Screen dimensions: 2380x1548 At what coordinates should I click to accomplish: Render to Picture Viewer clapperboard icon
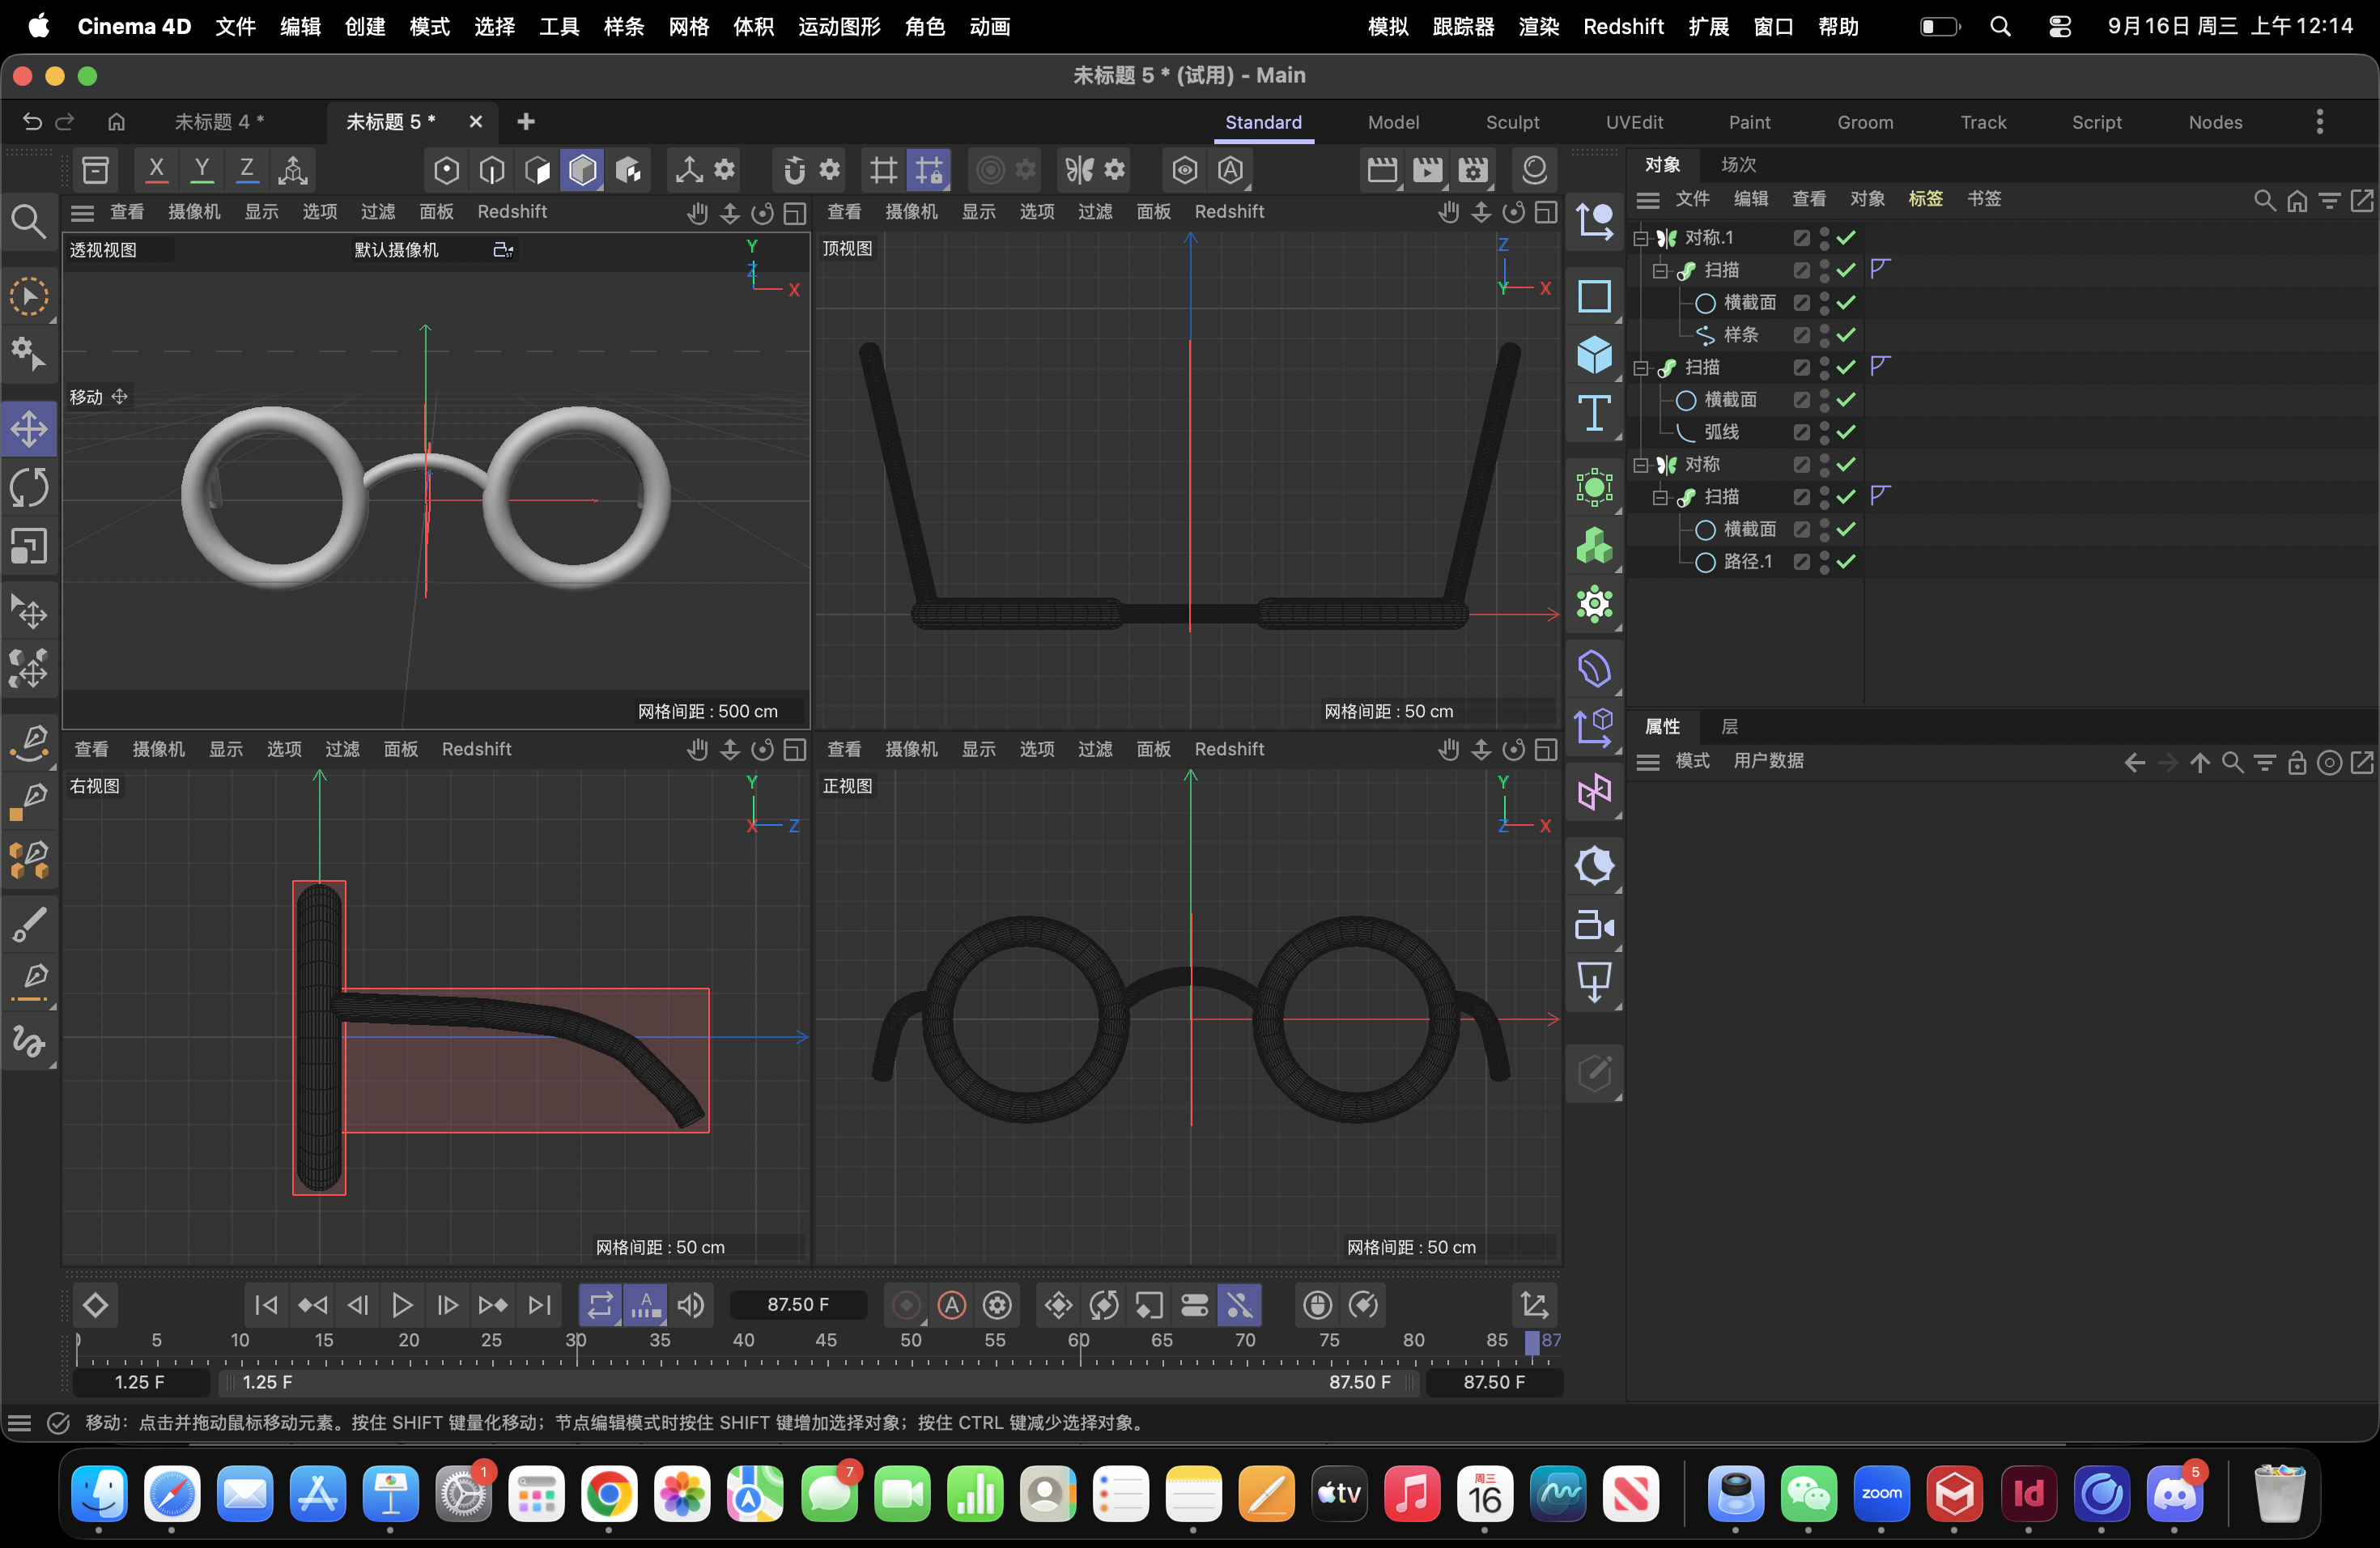coord(1428,170)
